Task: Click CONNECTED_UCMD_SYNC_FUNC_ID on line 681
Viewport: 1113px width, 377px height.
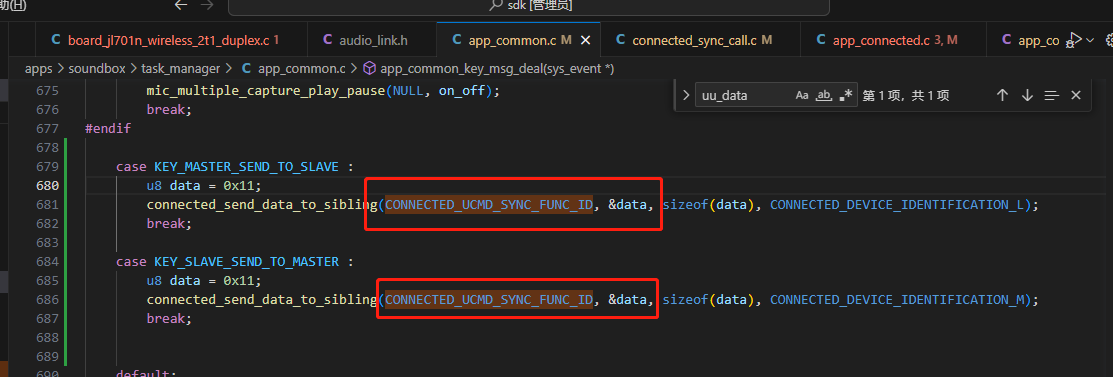Action: 488,204
